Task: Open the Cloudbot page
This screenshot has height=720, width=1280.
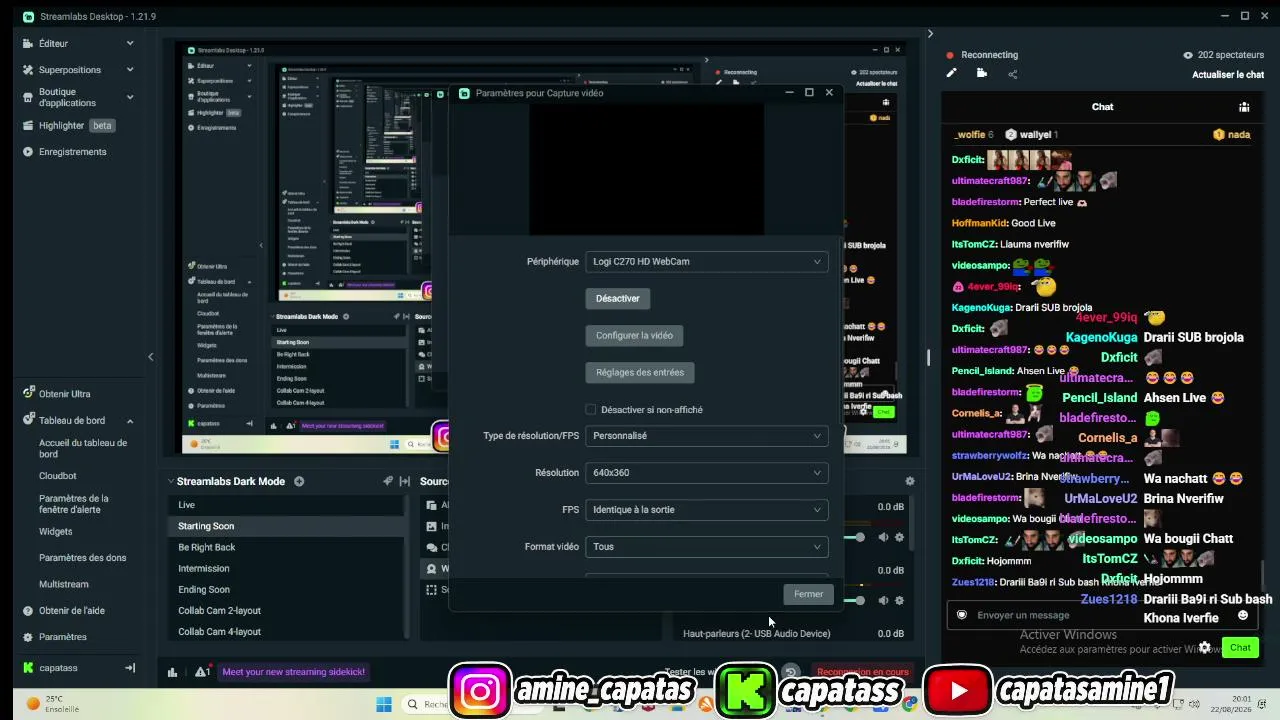Action: point(58,476)
